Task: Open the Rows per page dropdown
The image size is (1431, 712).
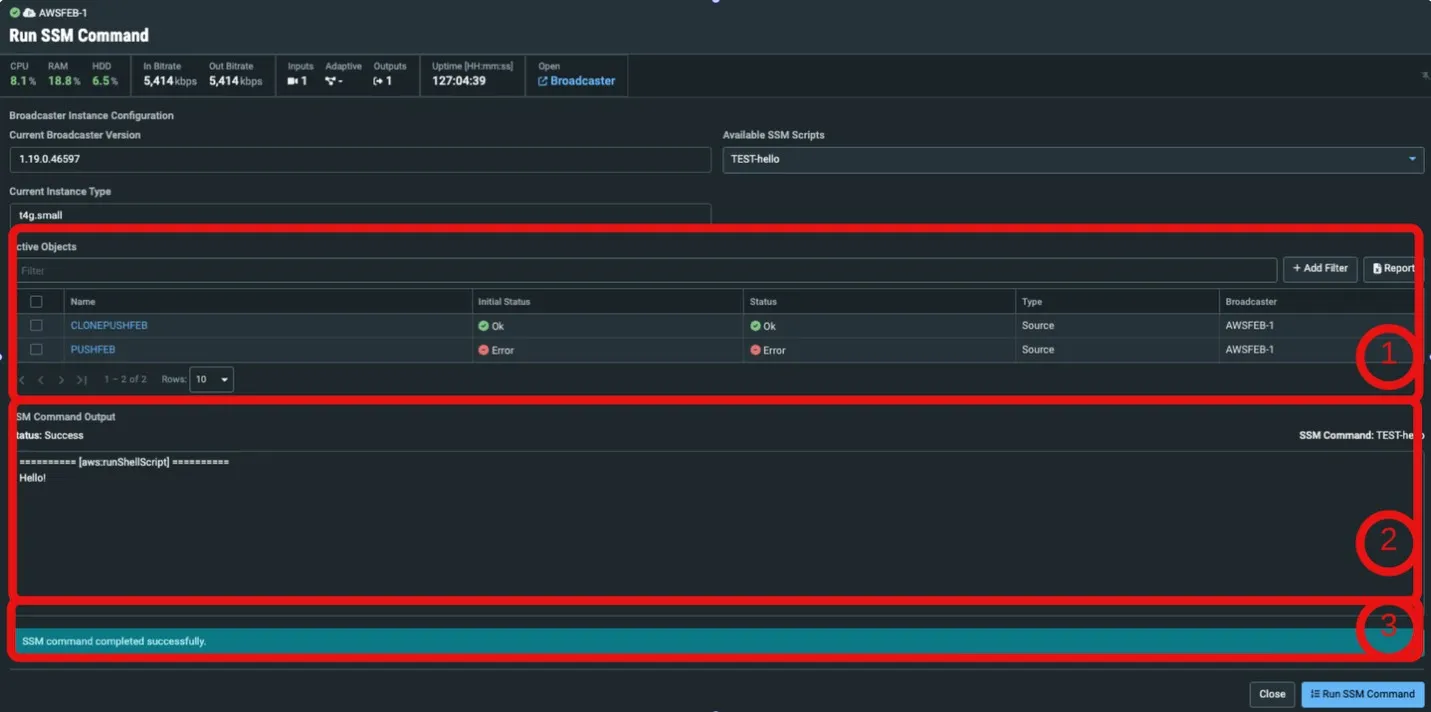Action: (211, 380)
